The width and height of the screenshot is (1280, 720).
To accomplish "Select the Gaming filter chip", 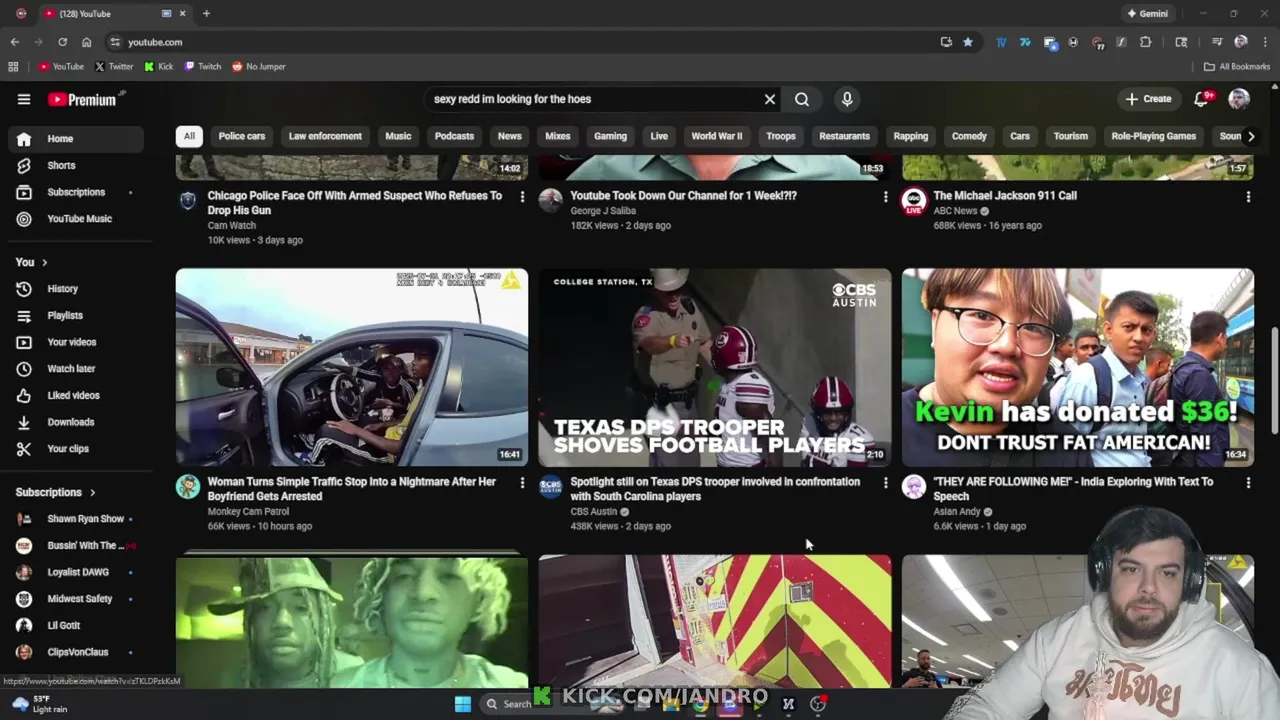I will [610, 136].
